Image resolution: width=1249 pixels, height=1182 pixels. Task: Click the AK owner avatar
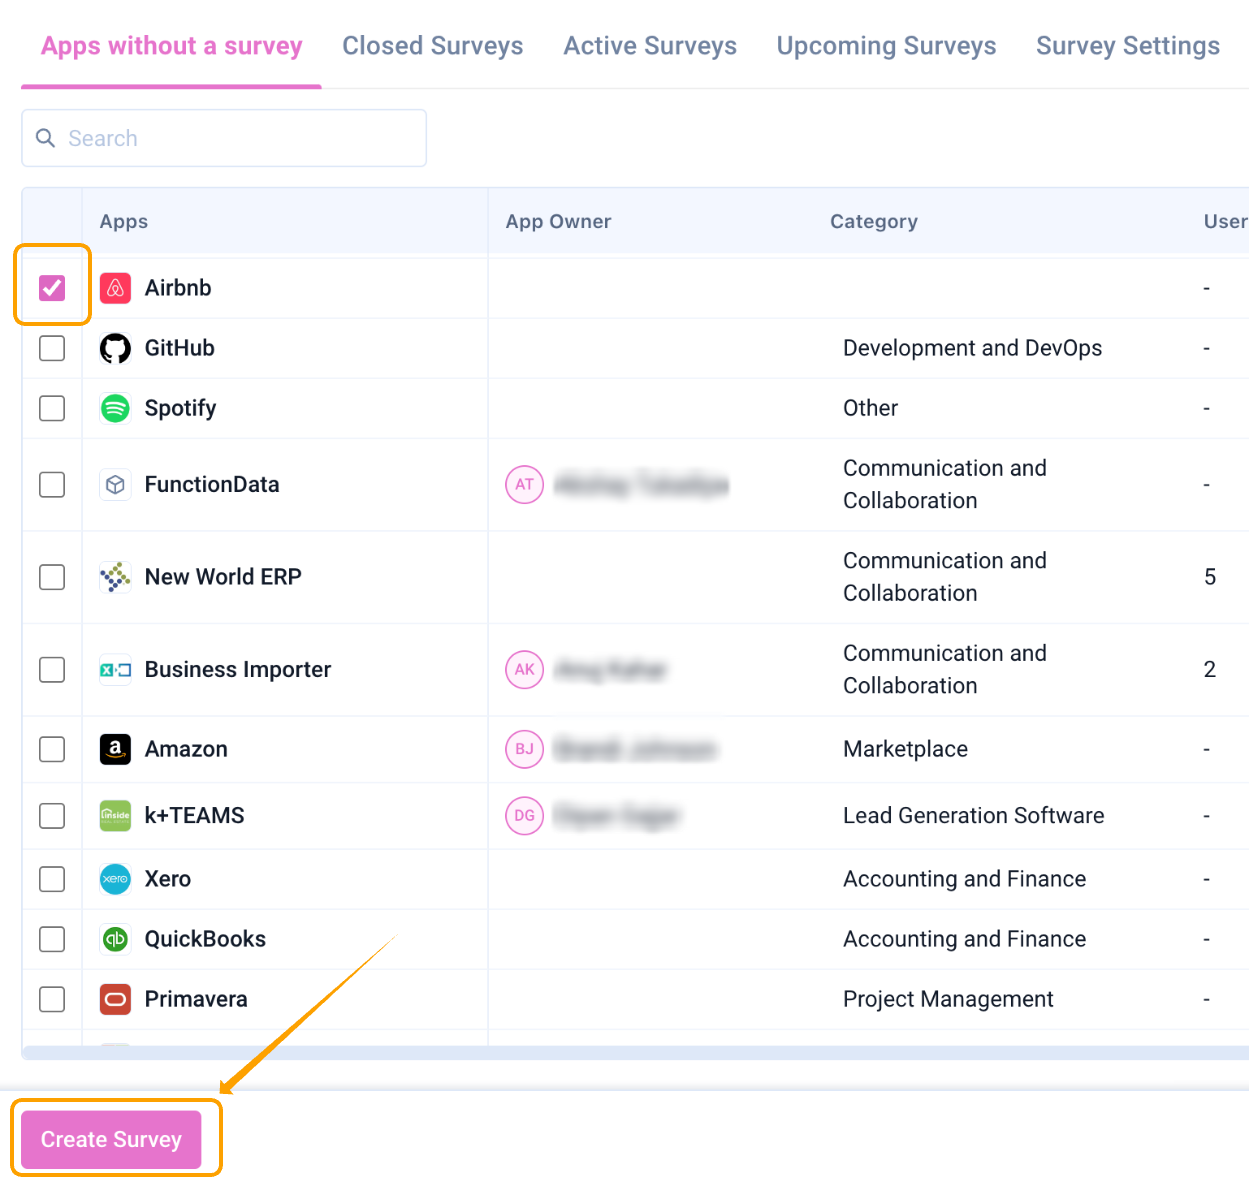(x=525, y=670)
